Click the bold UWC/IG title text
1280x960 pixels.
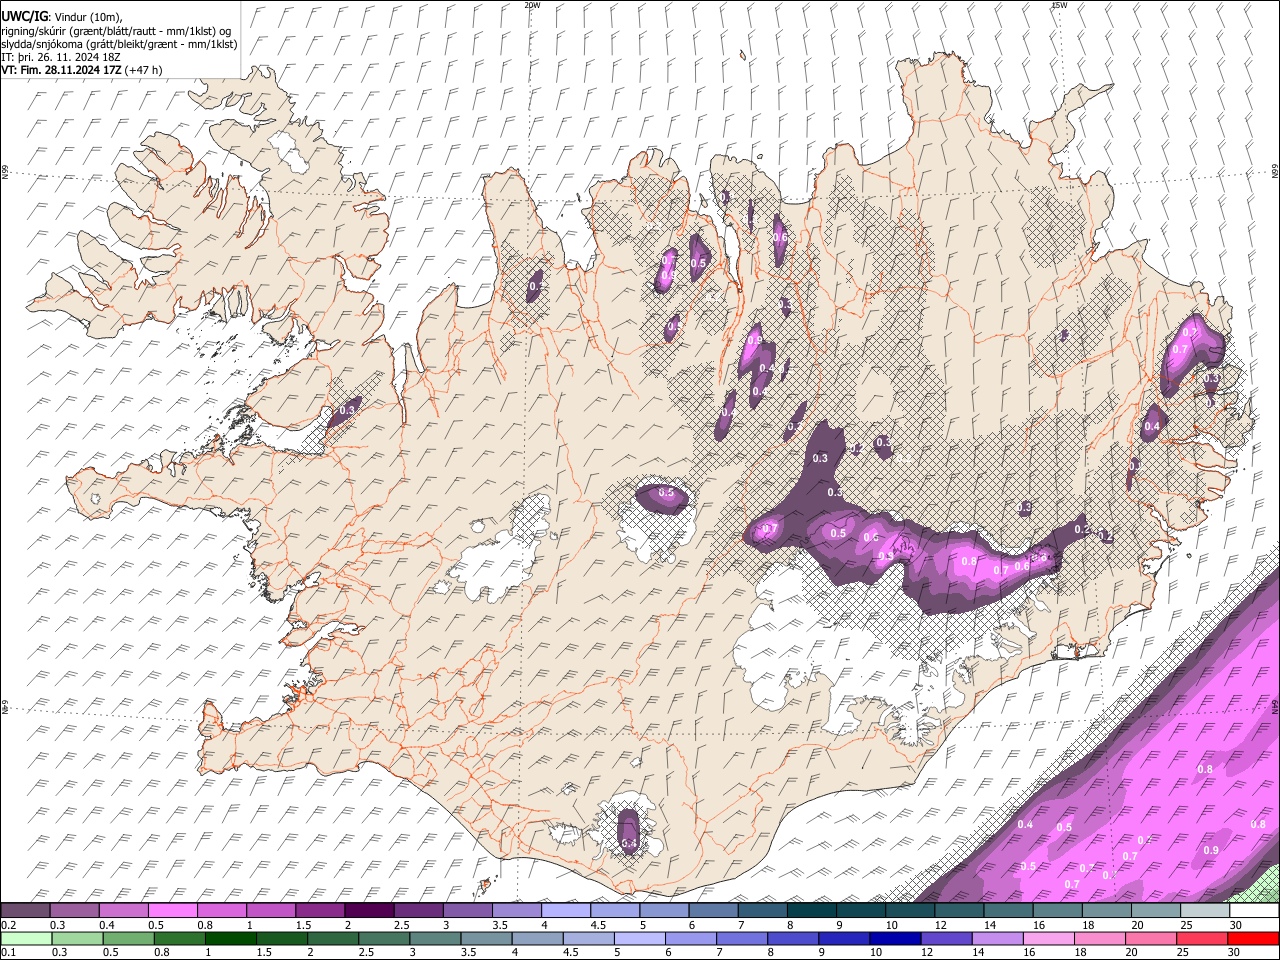24,17
